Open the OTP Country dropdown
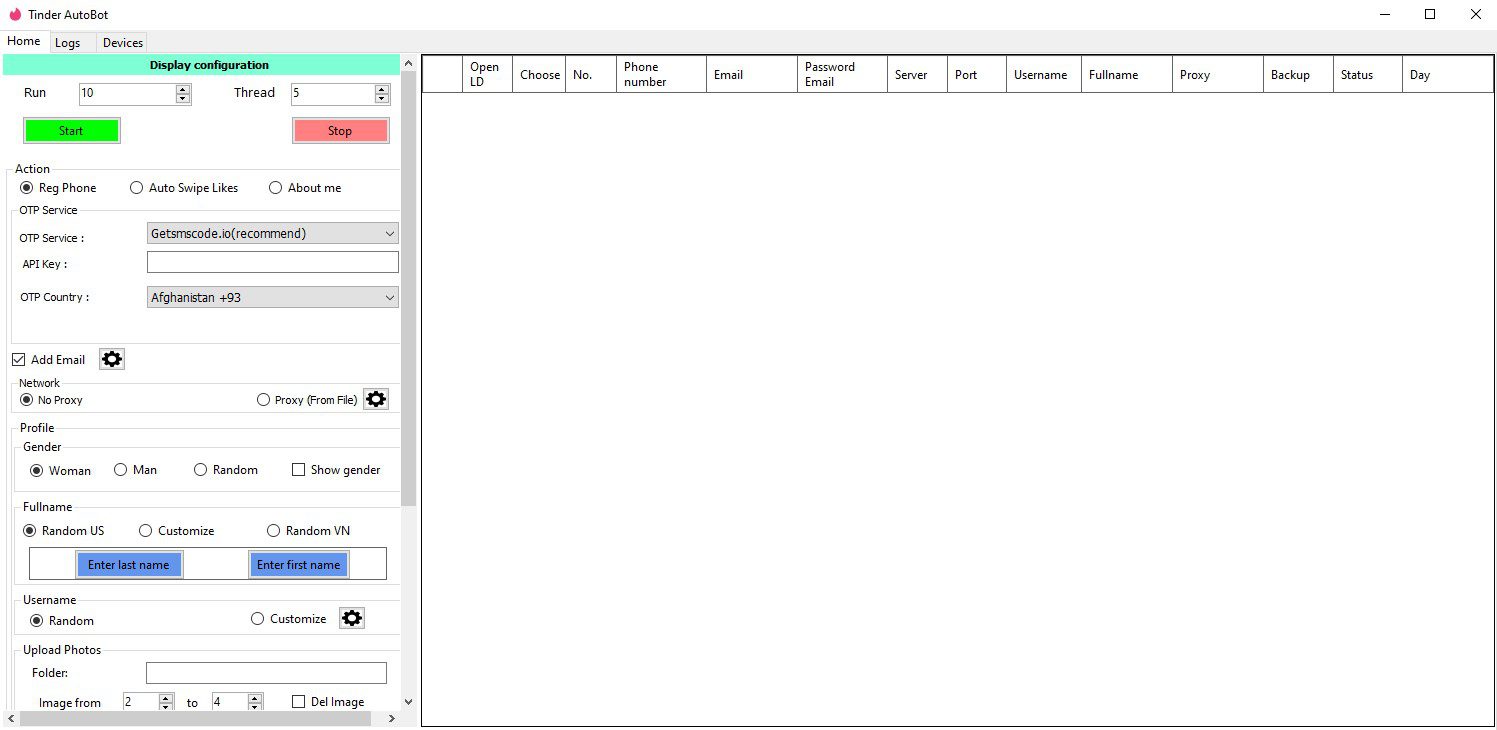The height and width of the screenshot is (730, 1497). 272,297
